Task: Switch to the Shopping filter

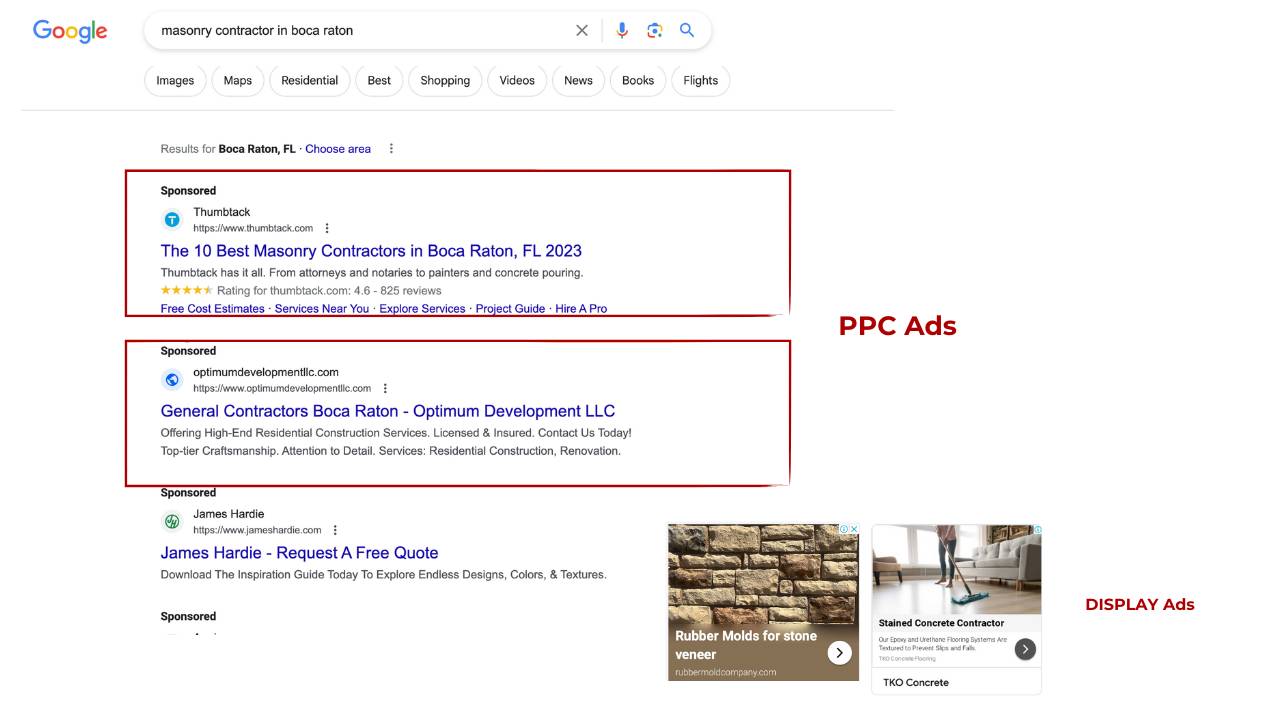Action: pyautogui.click(x=445, y=81)
